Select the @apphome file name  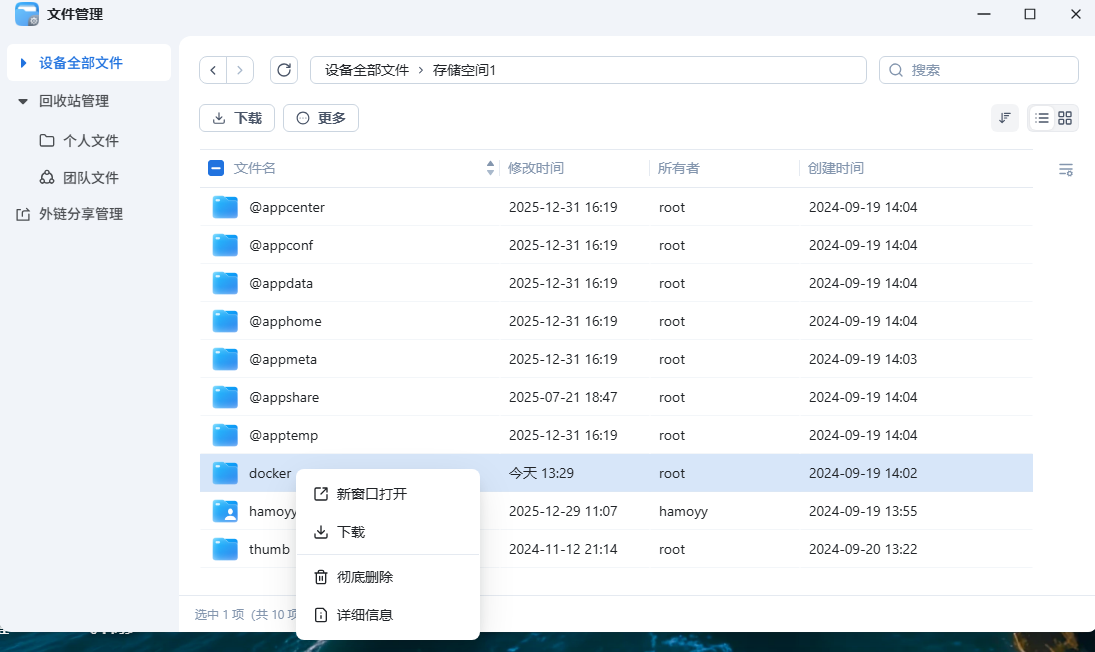click(x=285, y=321)
